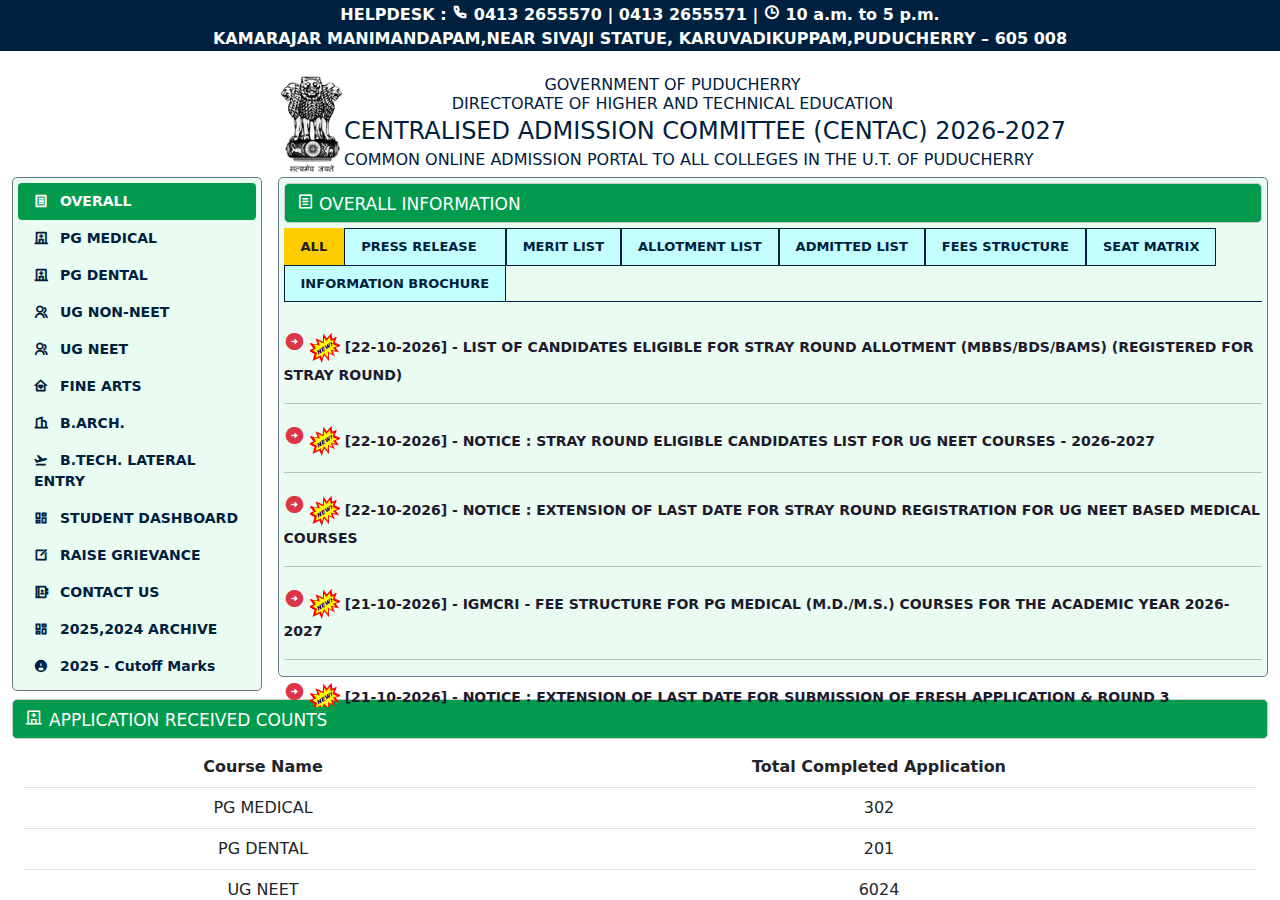Click the grid icon beside STUDENT DASHBOARD
Viewport: 1280px width, 900px height.
pos(41,518)
